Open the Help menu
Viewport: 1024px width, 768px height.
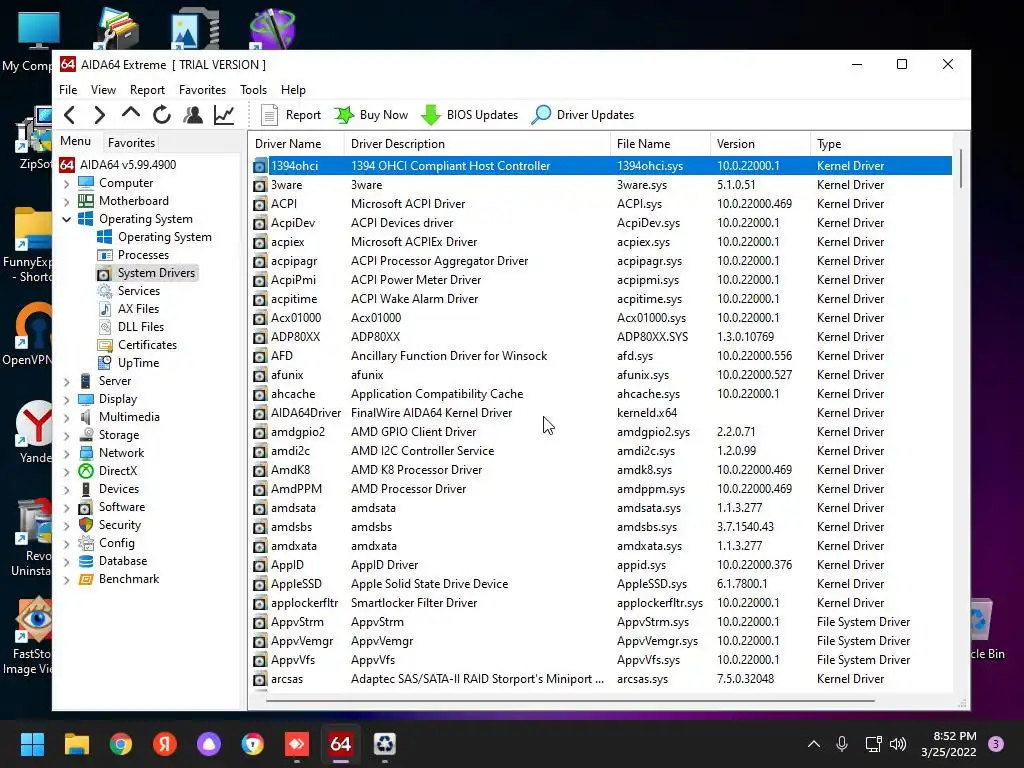293,89
